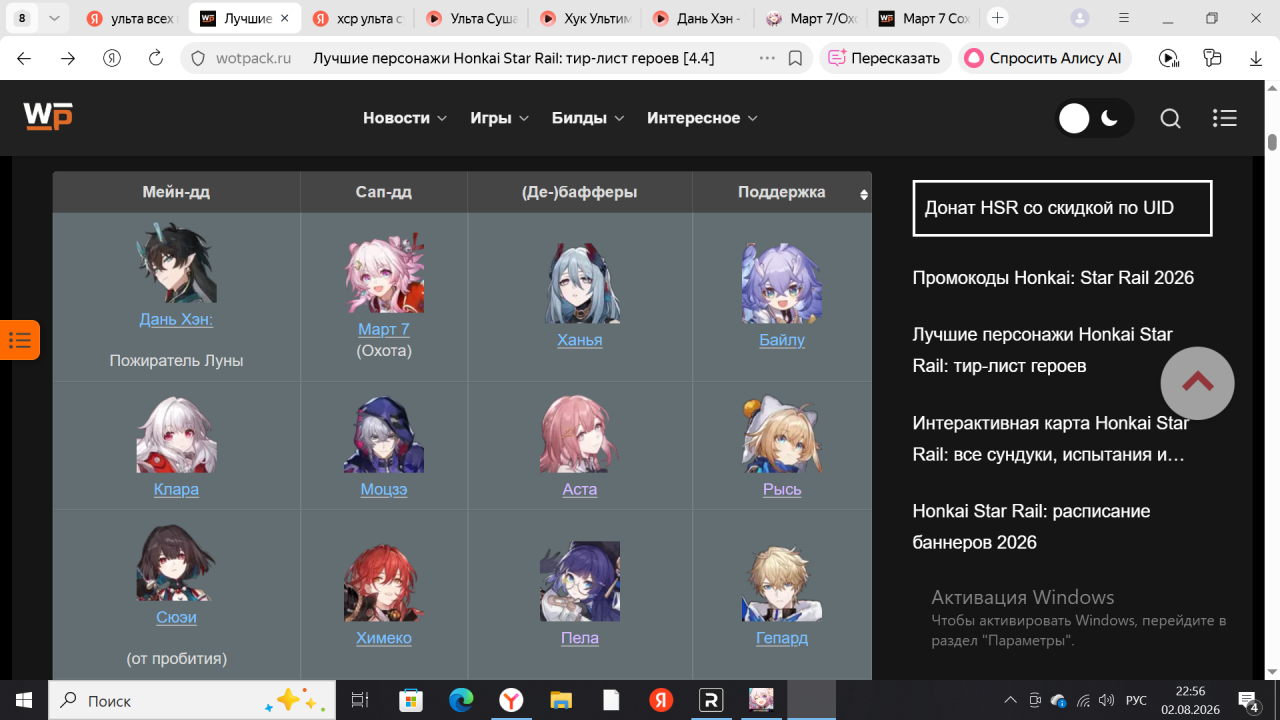Open File Explorer from the taskbar
The image size is (1280, 720).
tap(561, 700)
